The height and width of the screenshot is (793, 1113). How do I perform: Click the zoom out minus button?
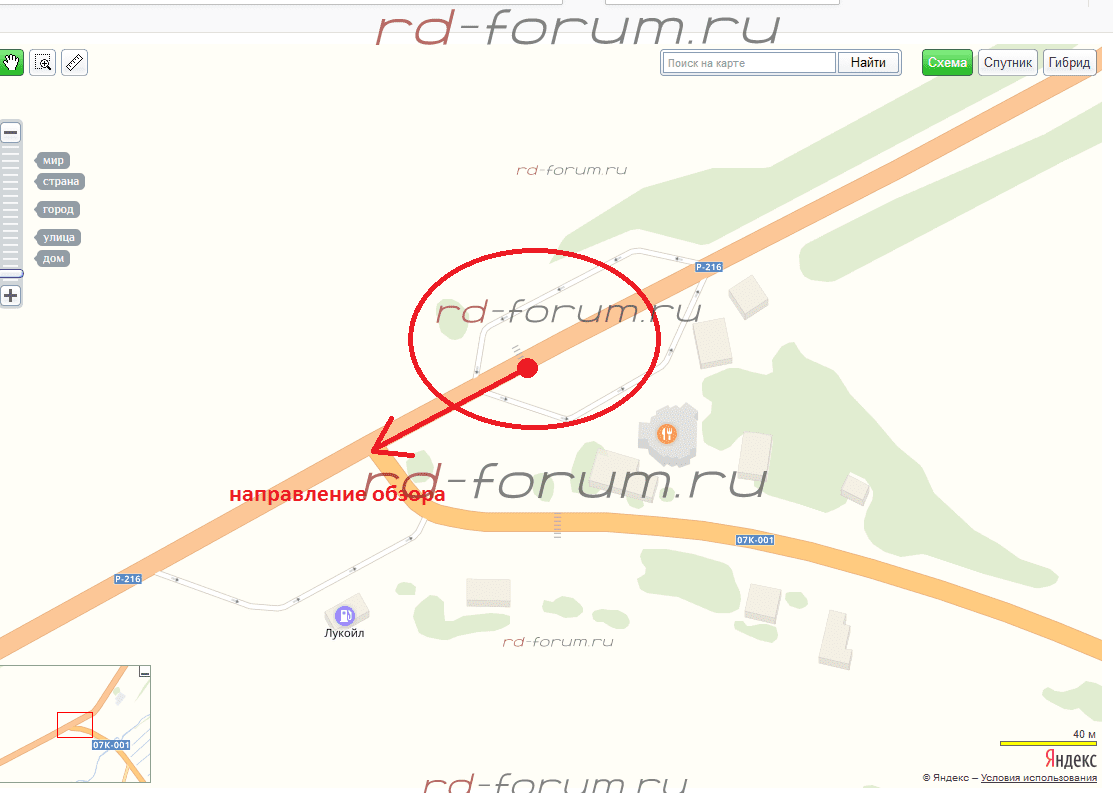coord(11,132)
